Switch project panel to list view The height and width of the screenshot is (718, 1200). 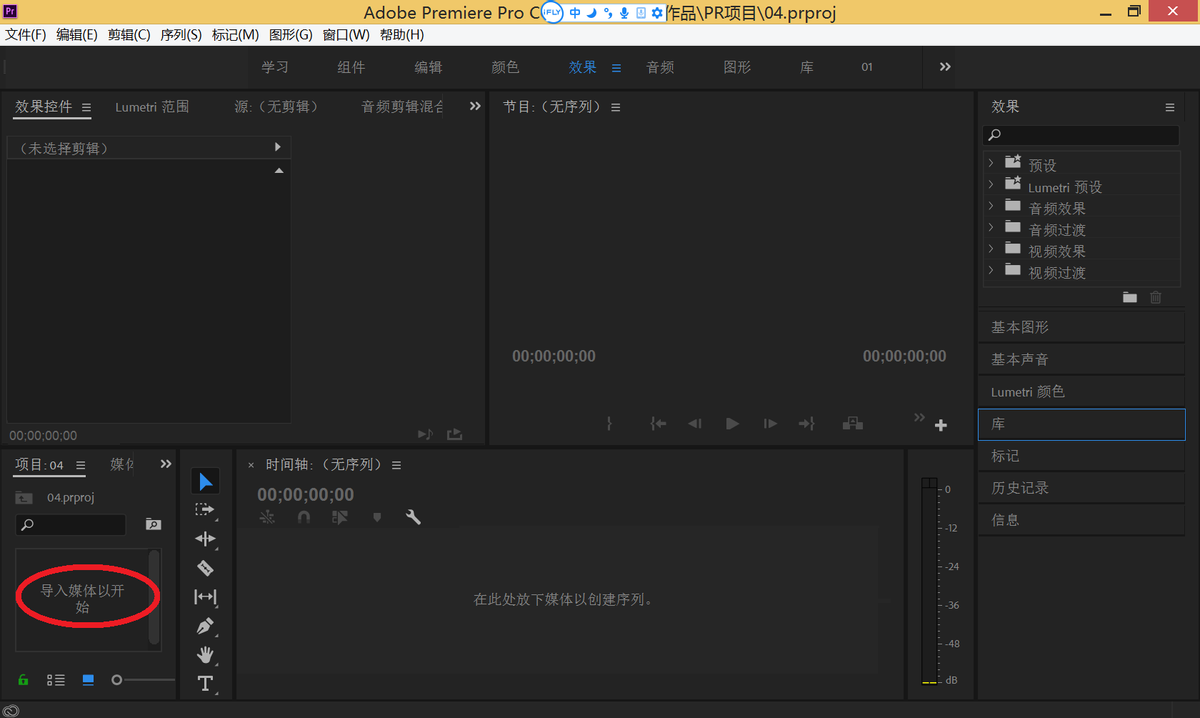(x=56, y=680)
